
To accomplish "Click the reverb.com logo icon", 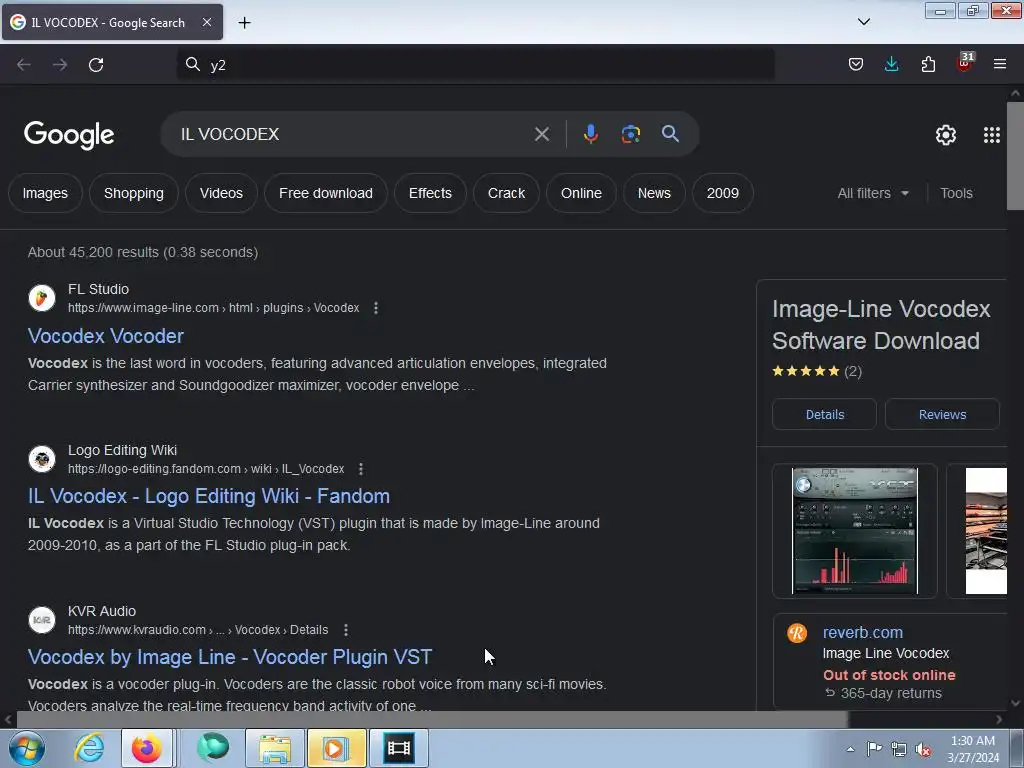I will [x=797, y=633].
